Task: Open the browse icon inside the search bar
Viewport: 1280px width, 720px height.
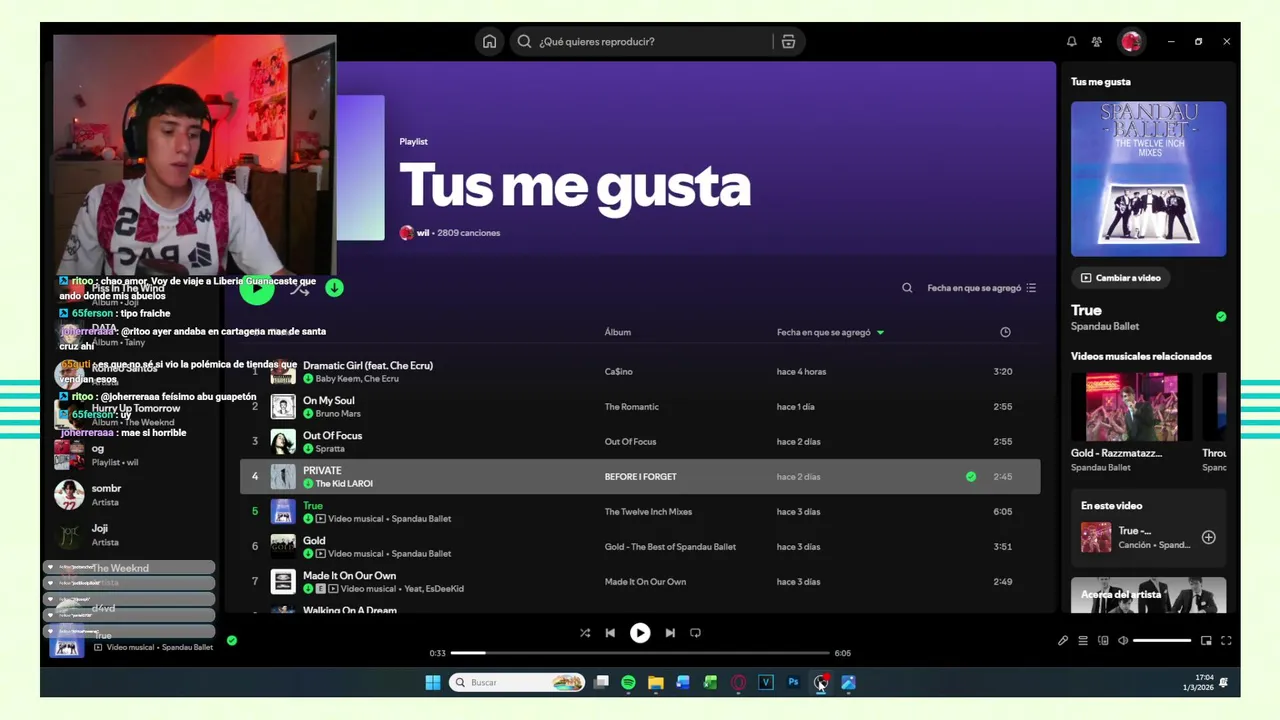Action: tap(788, 42)
